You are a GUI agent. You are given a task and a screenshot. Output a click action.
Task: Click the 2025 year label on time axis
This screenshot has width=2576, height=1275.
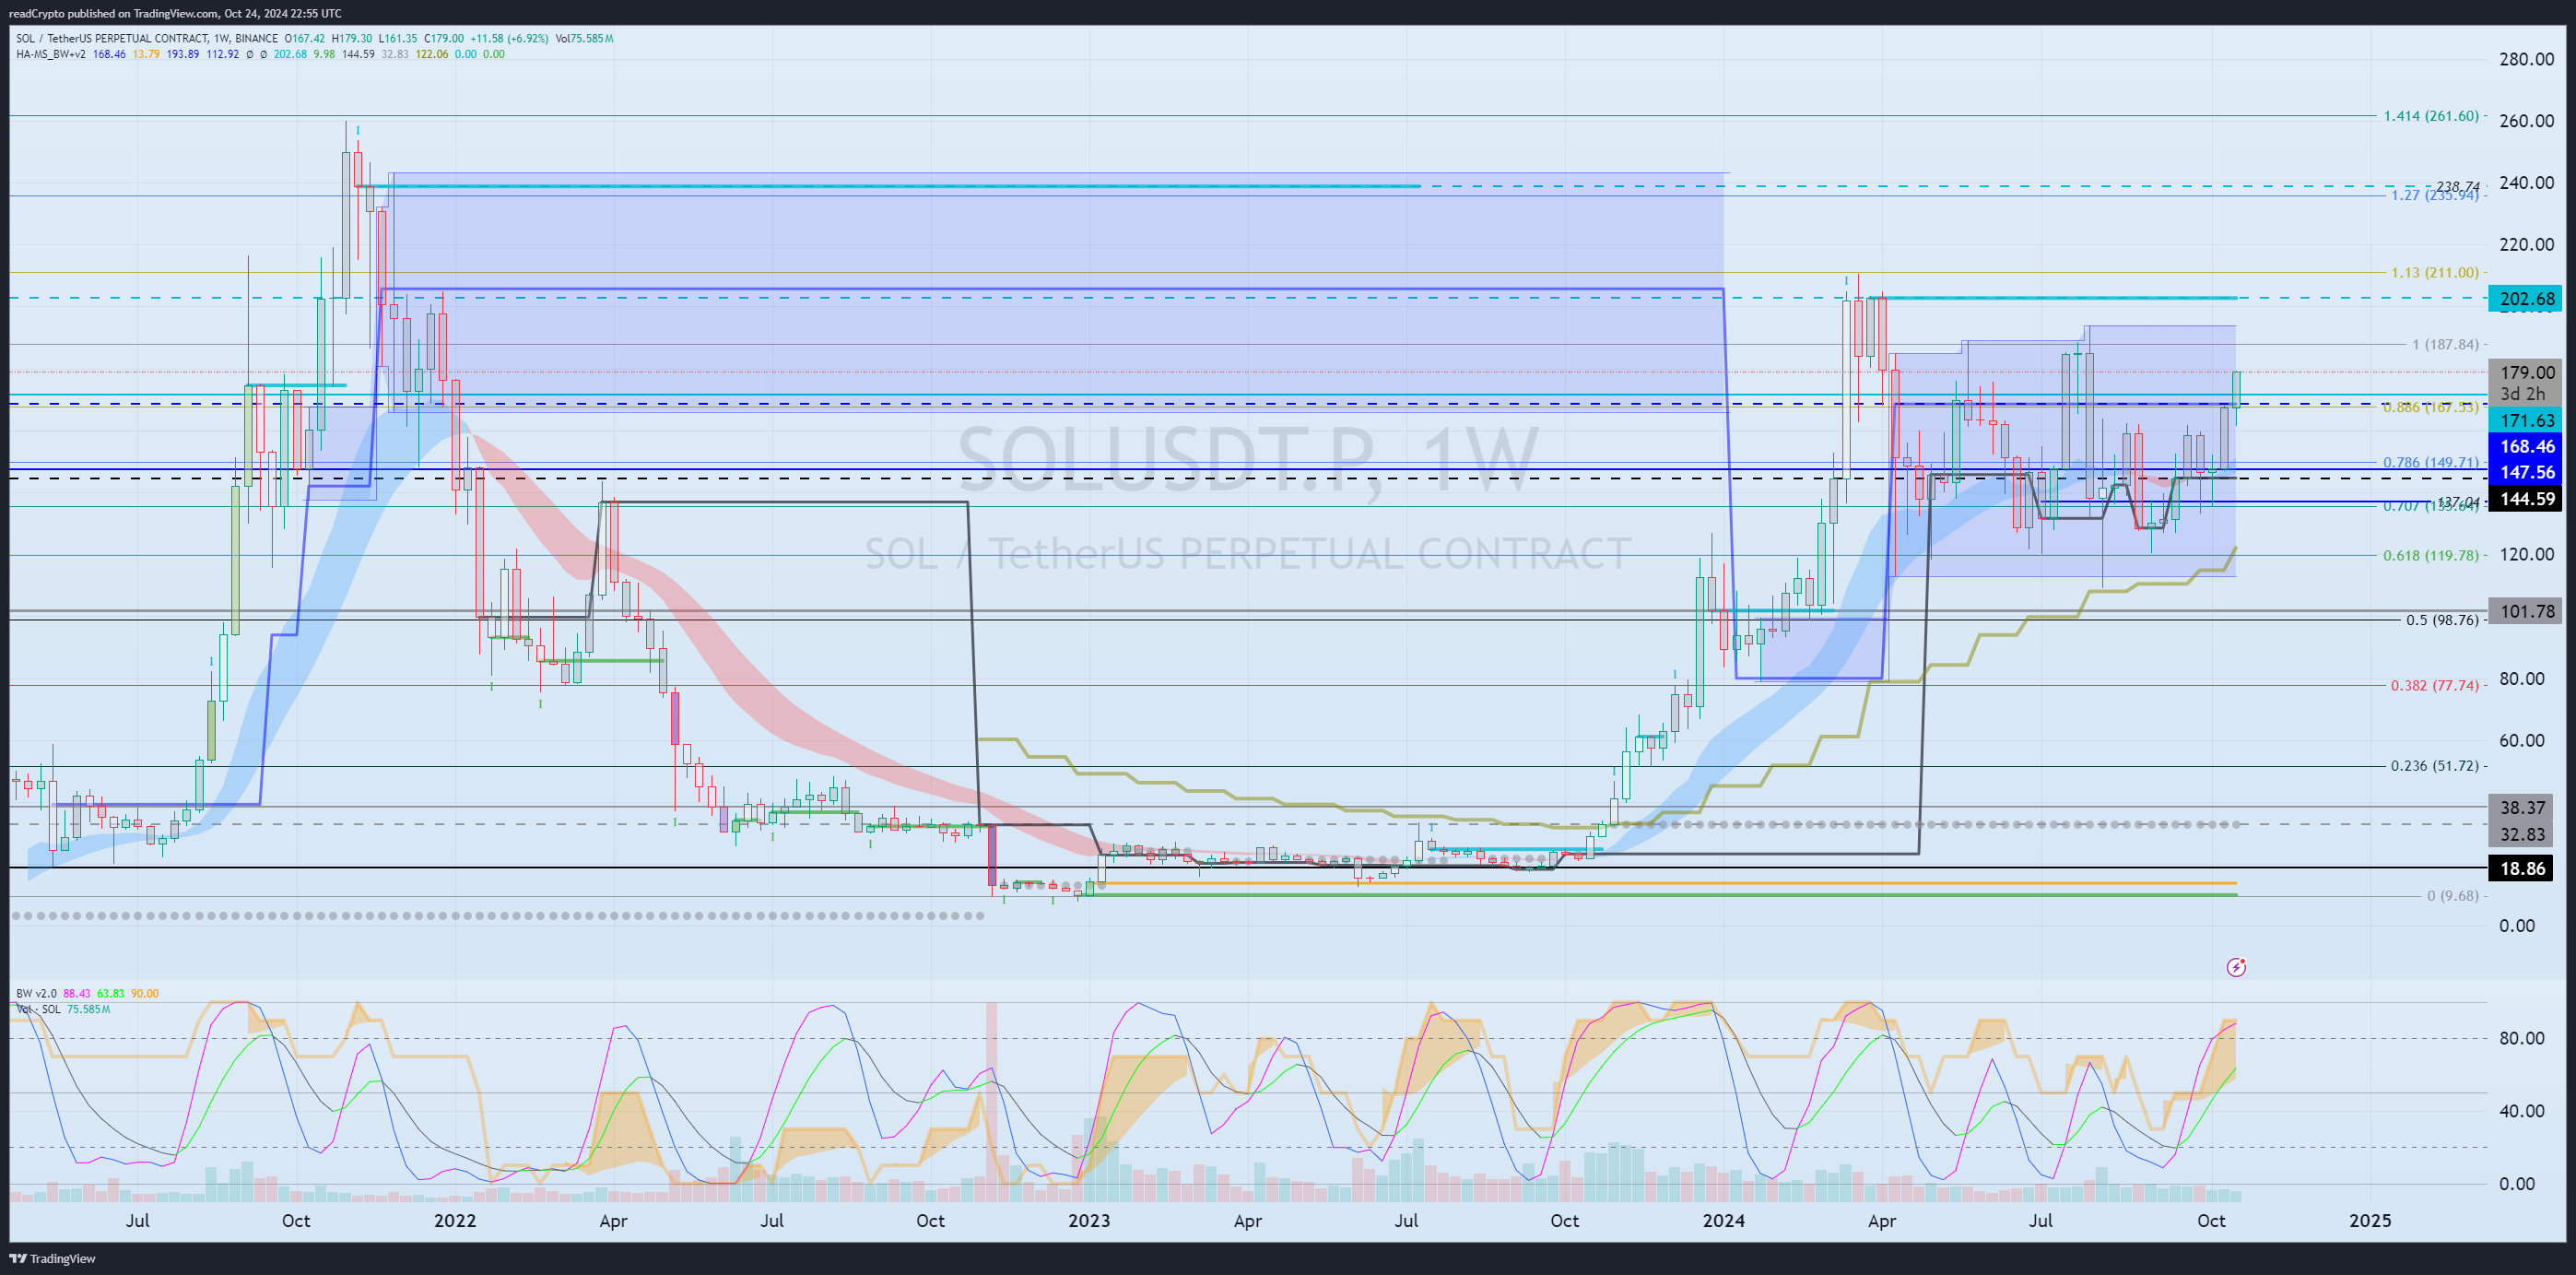(x=2370, y=1221)
